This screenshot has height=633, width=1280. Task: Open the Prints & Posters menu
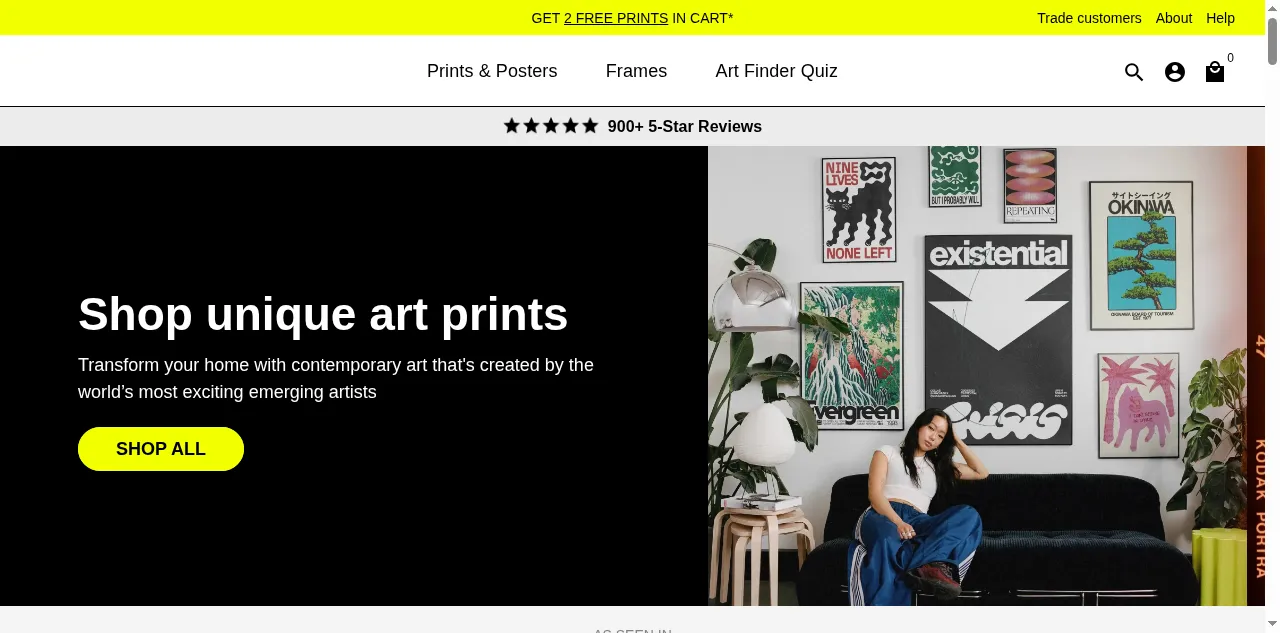point(492,71)
